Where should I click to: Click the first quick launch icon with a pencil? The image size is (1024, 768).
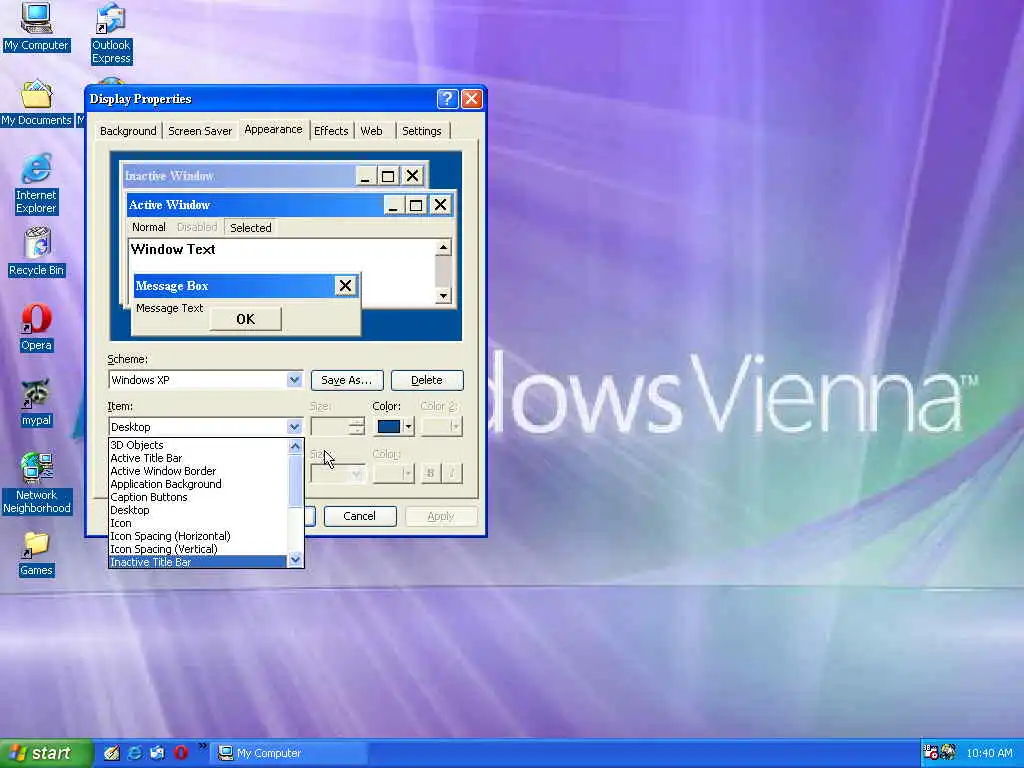112,753
